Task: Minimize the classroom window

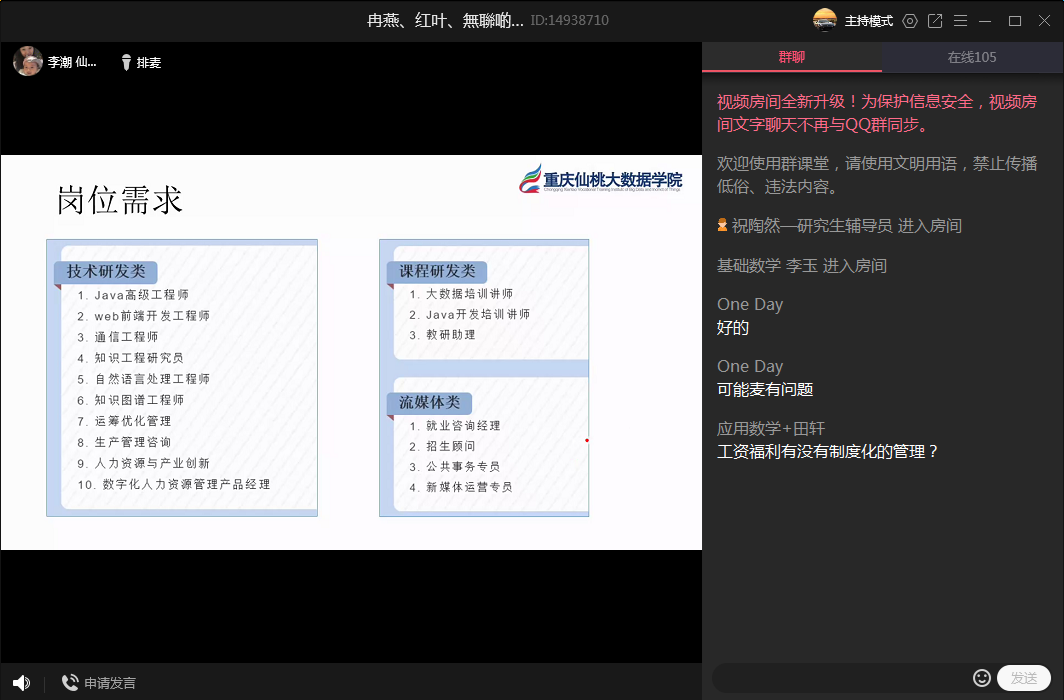Action: pos(986,21)
